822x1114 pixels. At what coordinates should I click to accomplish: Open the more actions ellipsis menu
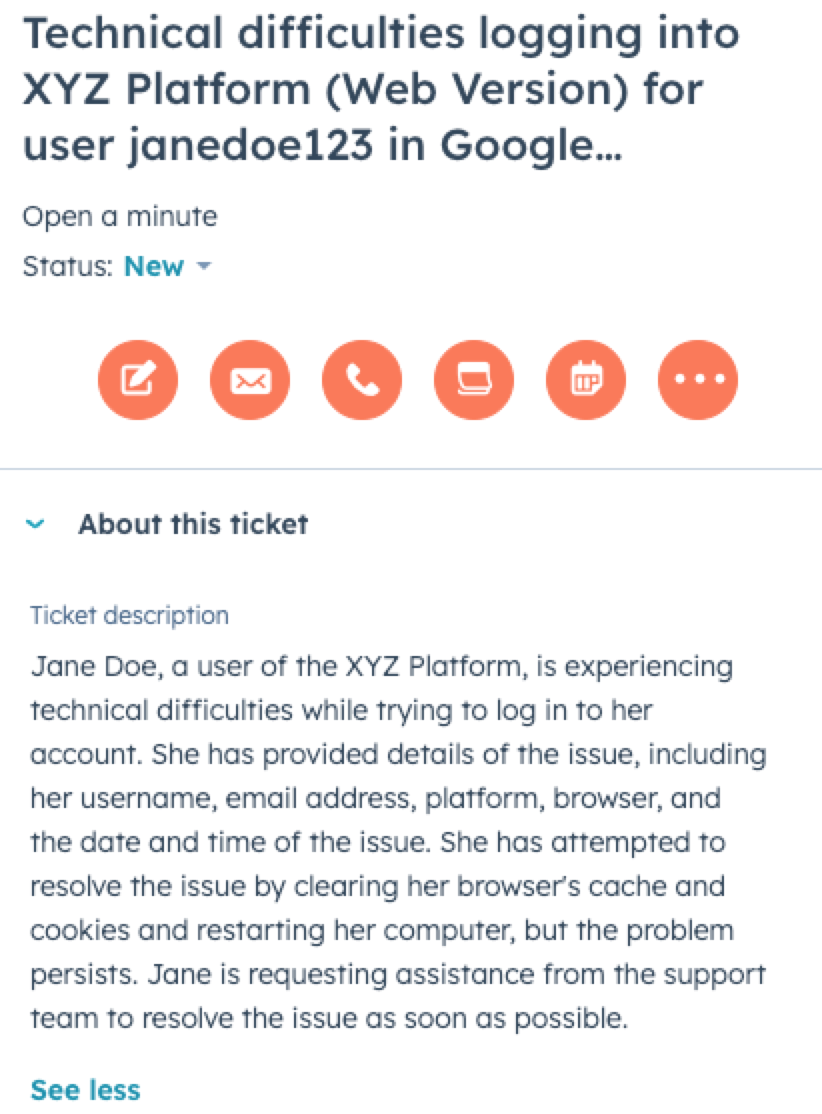698,380
